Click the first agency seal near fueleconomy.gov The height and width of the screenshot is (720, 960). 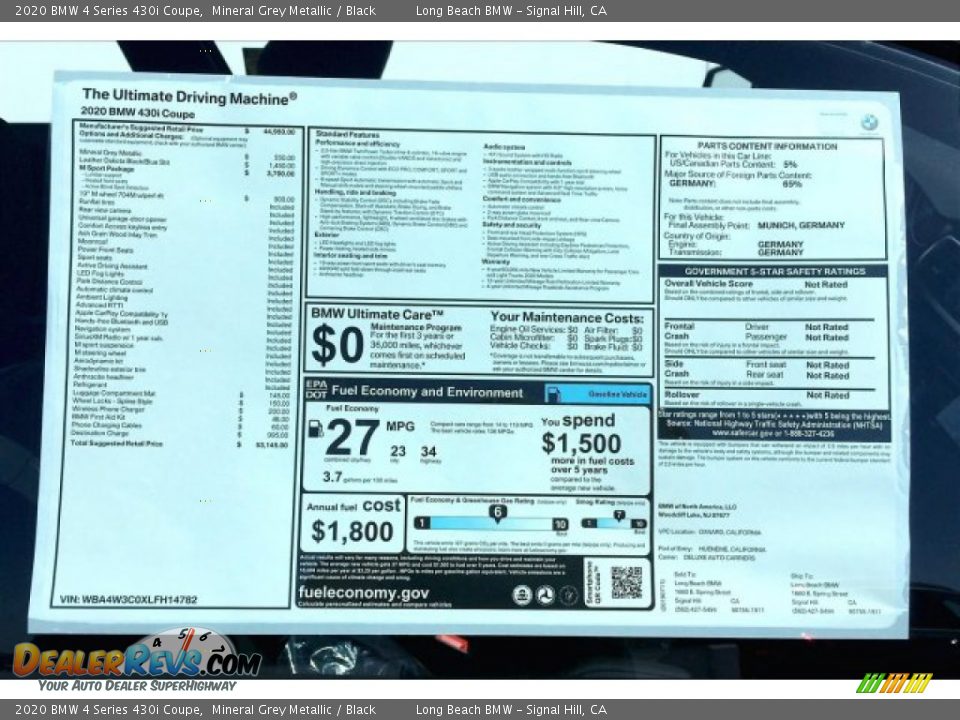tap(522, 594)
